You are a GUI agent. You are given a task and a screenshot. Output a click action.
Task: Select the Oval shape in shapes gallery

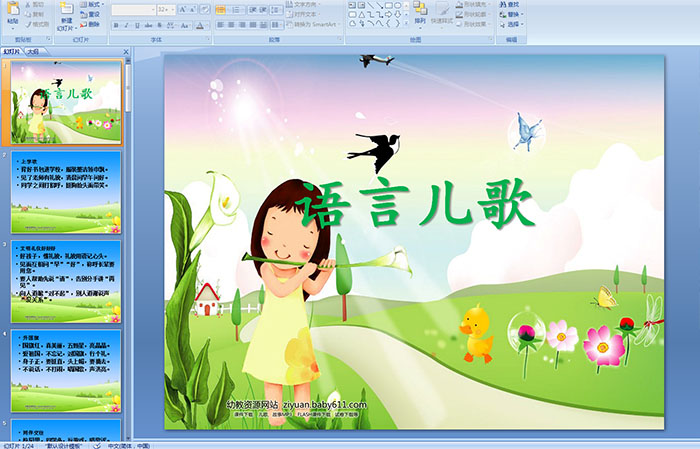(398, 5)
